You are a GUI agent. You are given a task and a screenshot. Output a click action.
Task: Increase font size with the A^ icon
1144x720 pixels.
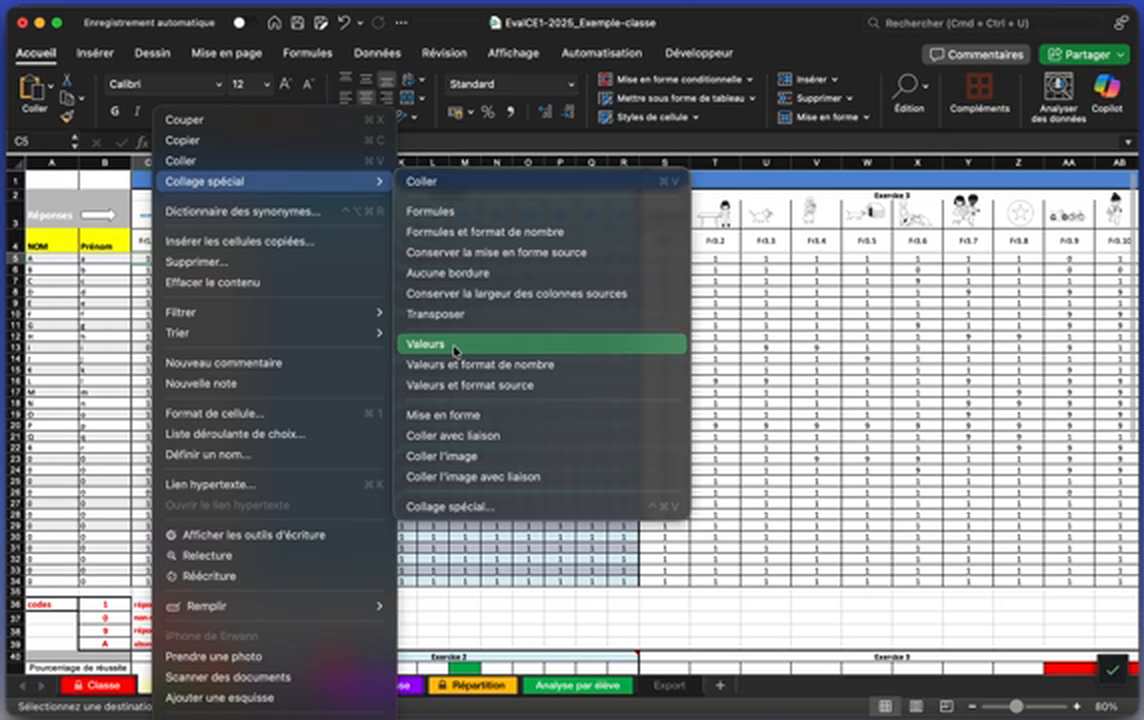click(284, 82)
